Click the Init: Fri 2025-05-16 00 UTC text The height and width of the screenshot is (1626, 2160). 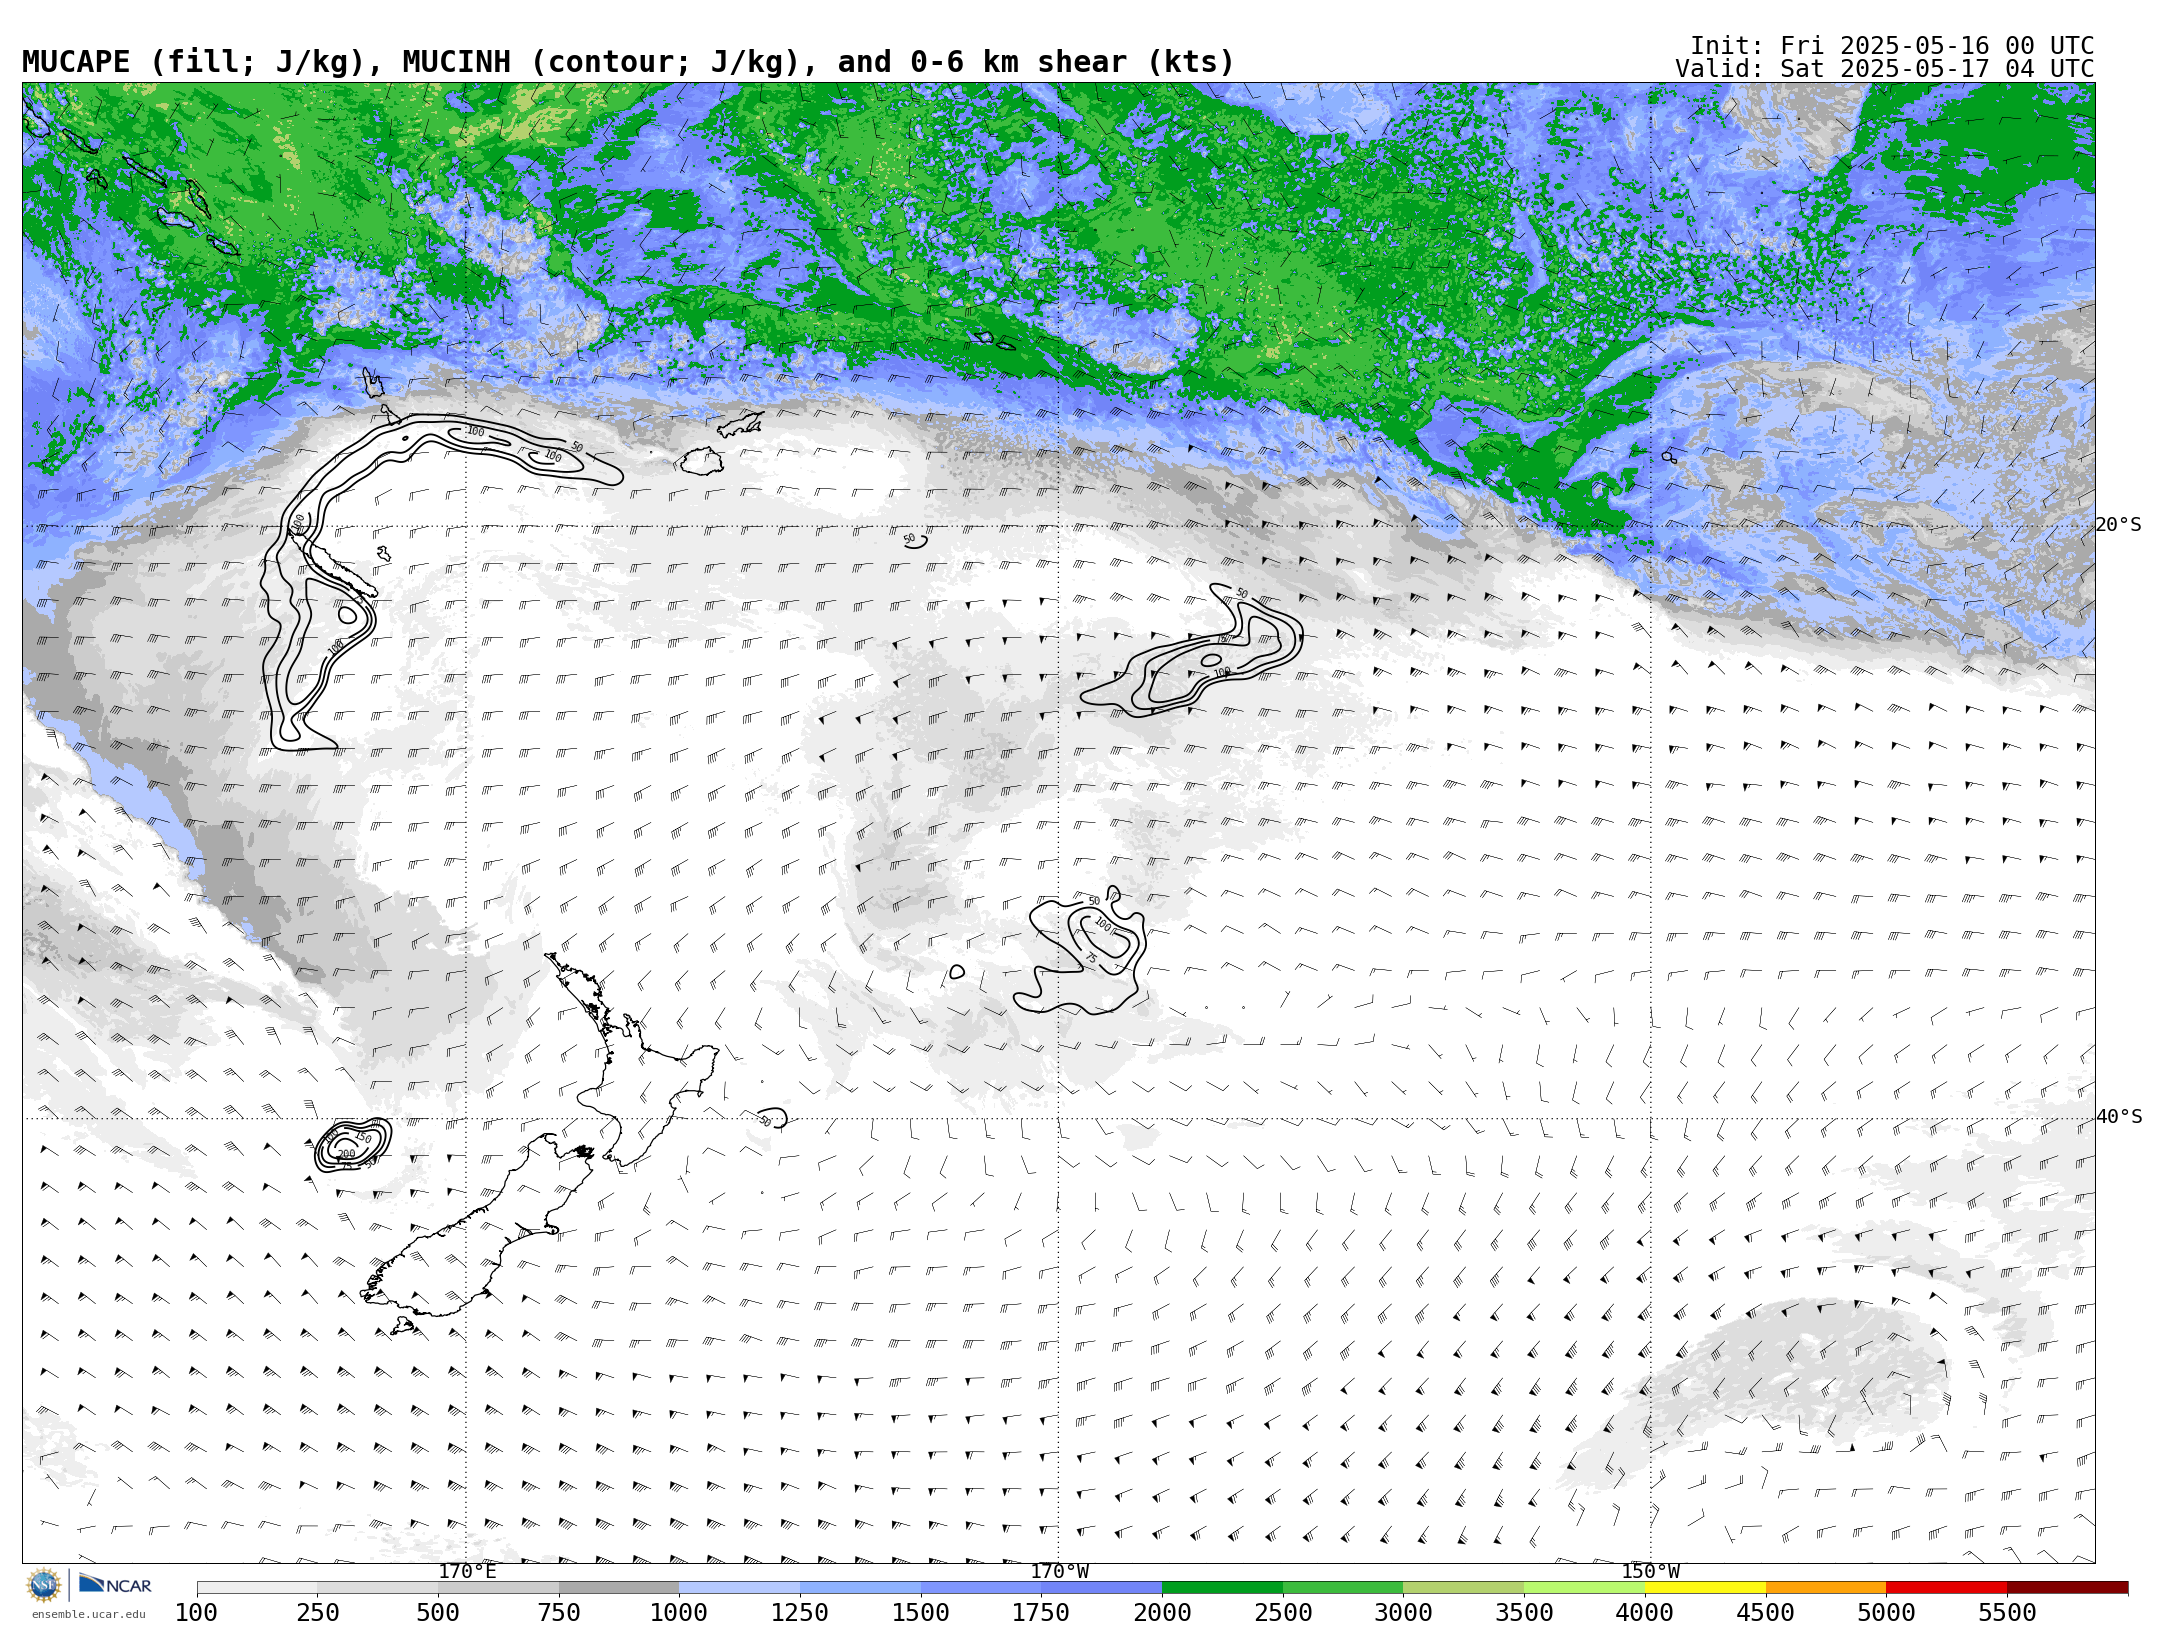(x=1892, y=46)
